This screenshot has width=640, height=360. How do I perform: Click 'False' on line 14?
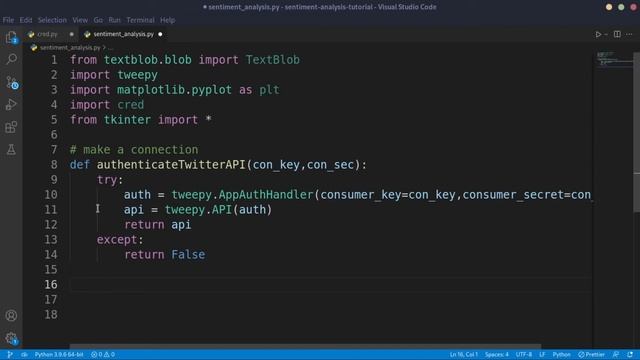tap(188, 255)
